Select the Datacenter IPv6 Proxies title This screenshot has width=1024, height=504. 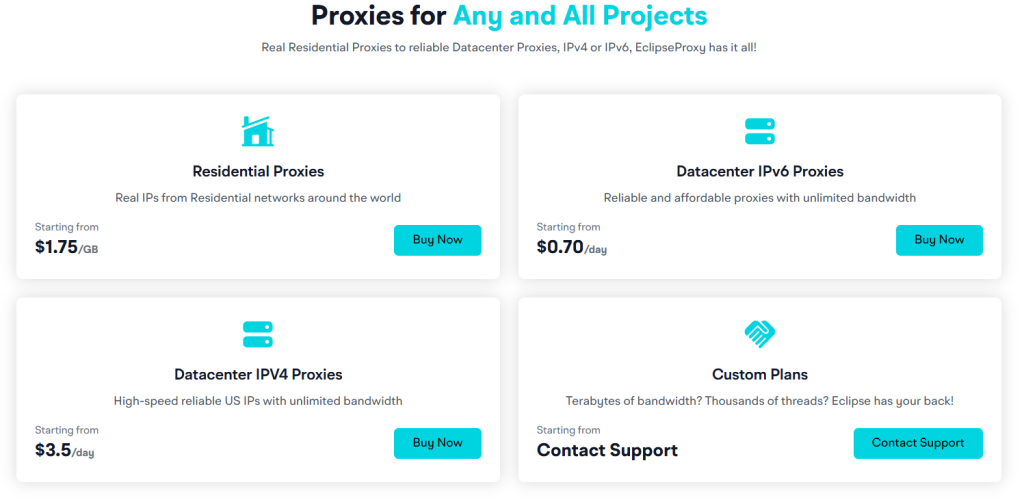click(760, 171)
